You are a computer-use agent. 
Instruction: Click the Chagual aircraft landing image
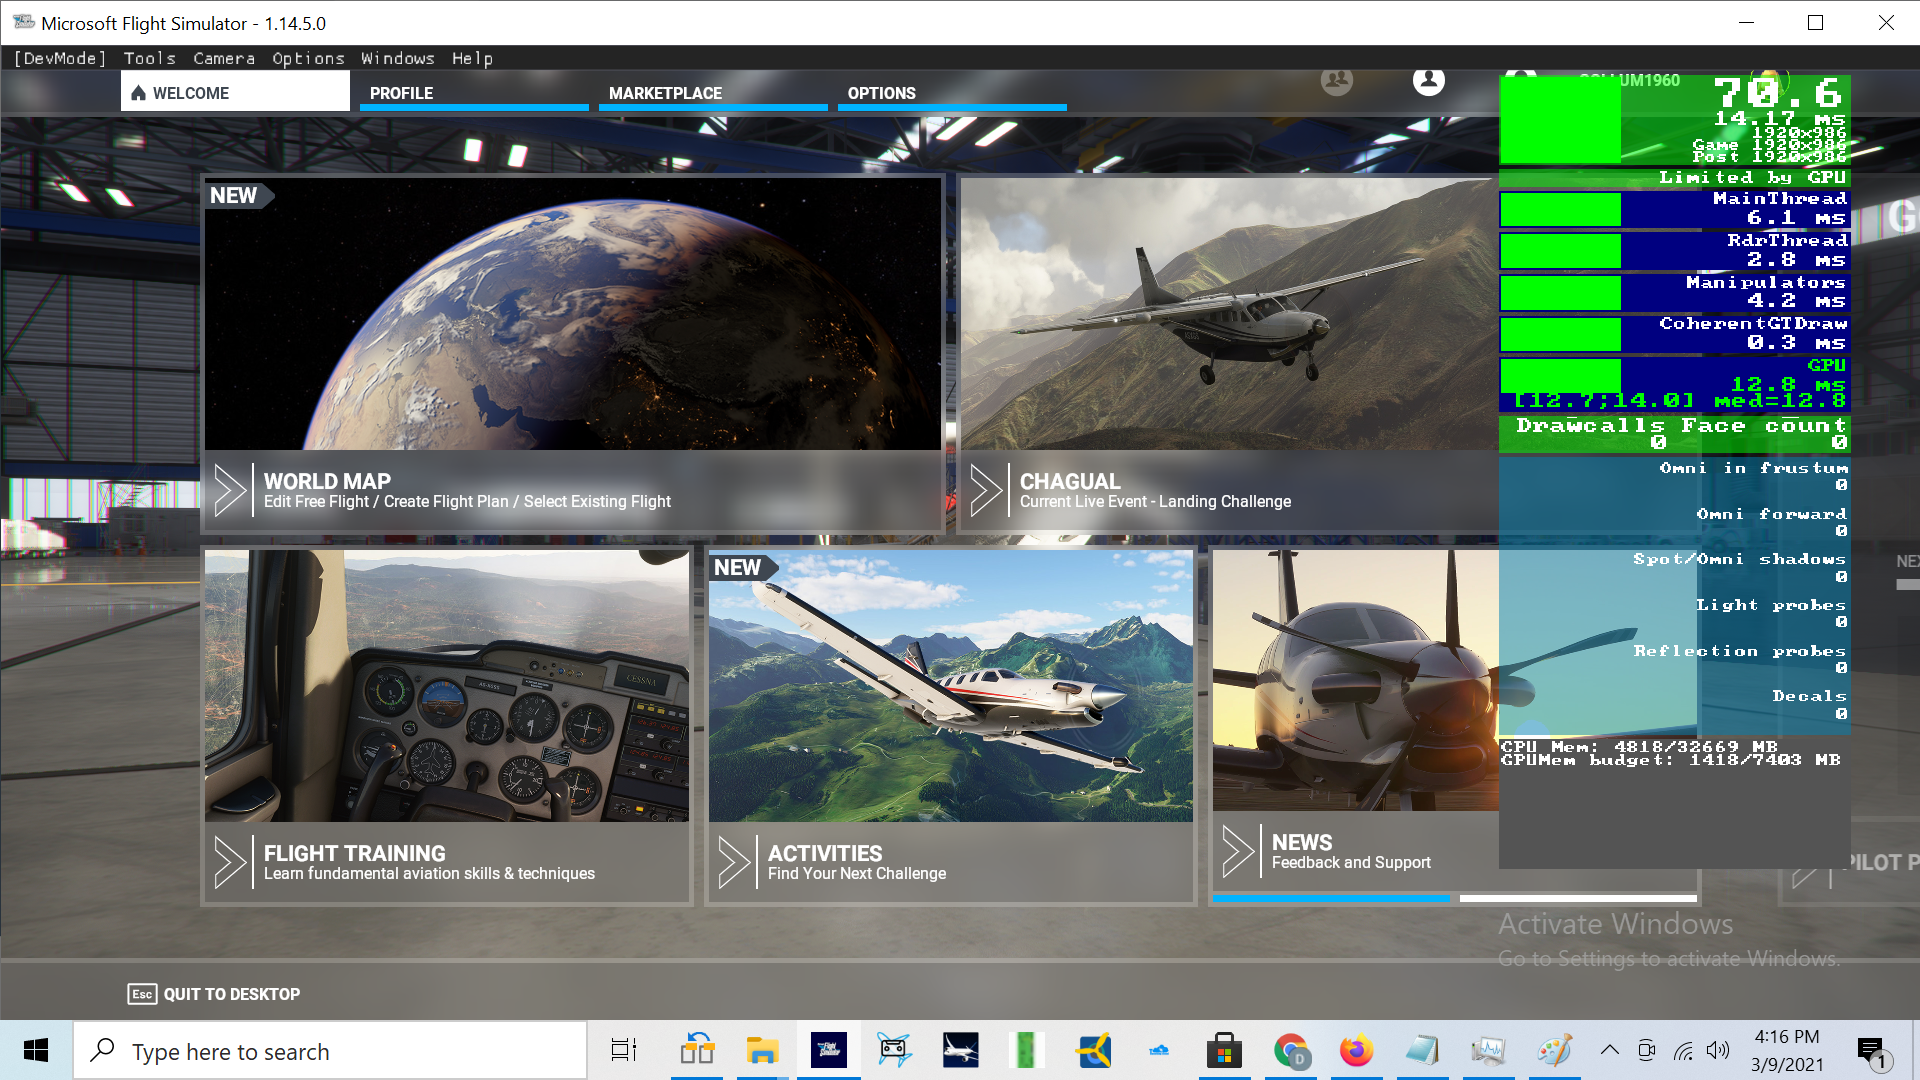[1229, 314]
